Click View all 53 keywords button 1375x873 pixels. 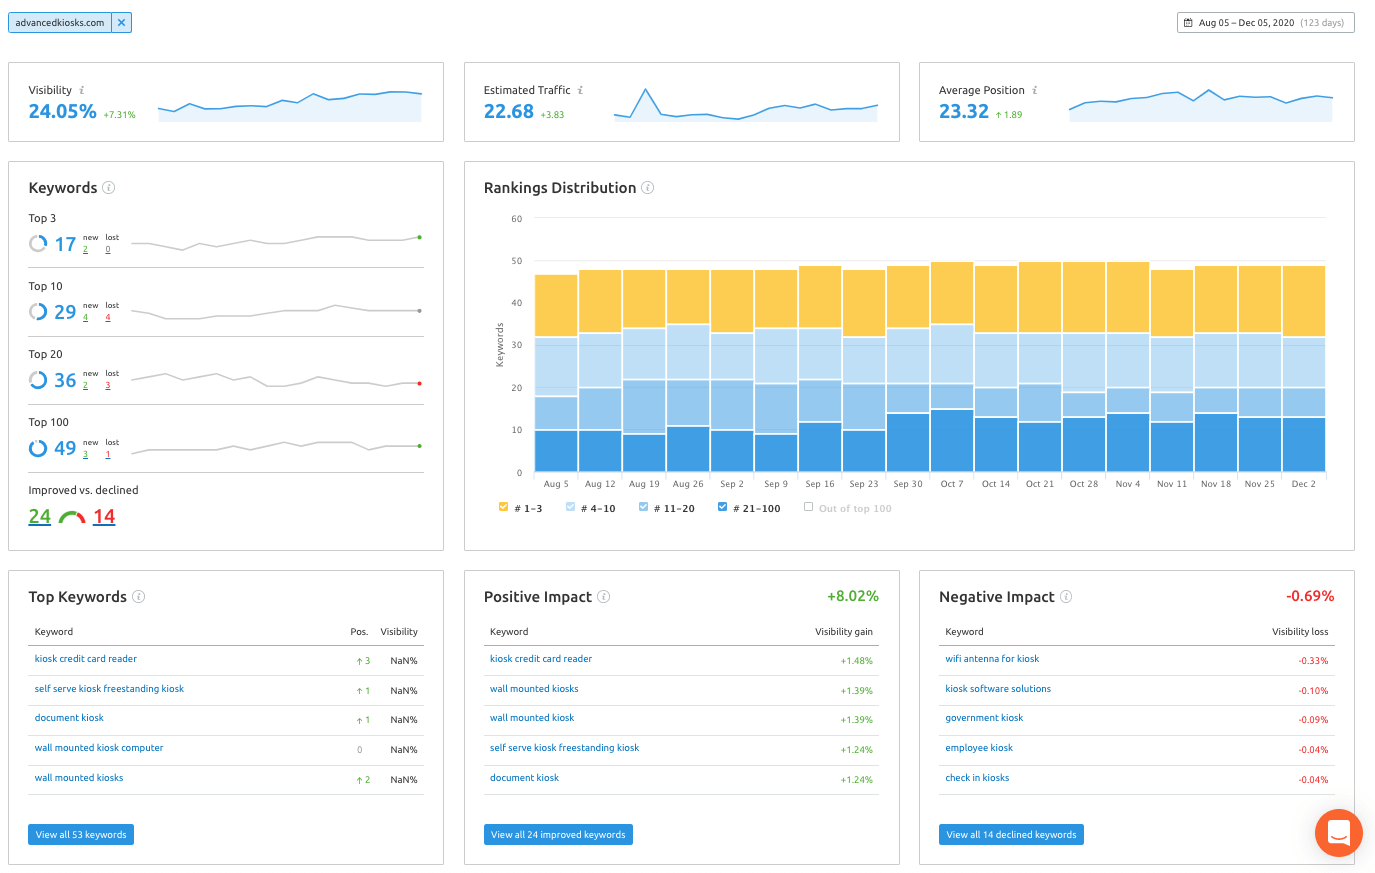coord(81,835)
